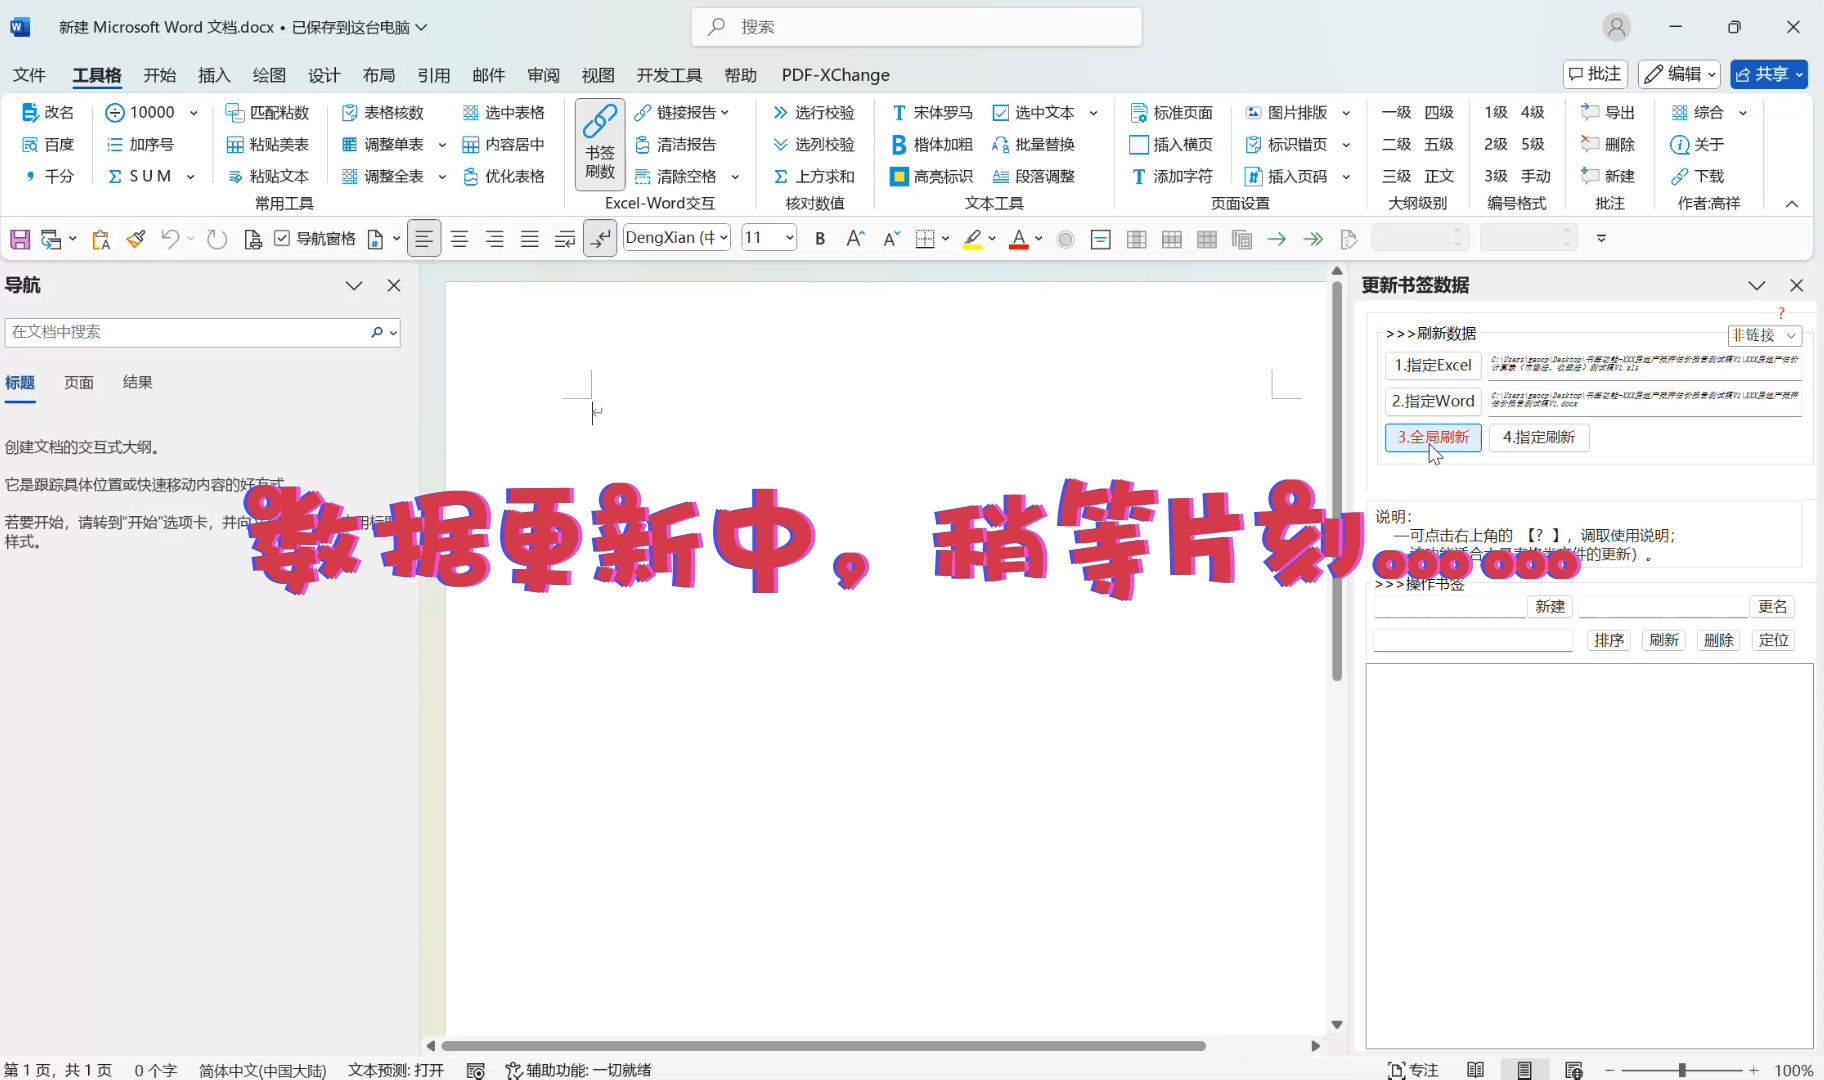This screenshot has height=1080, width=1824.
Task: Open the 非链接 dropdown in bookmark pane
Action: [x=1765, y=335]
